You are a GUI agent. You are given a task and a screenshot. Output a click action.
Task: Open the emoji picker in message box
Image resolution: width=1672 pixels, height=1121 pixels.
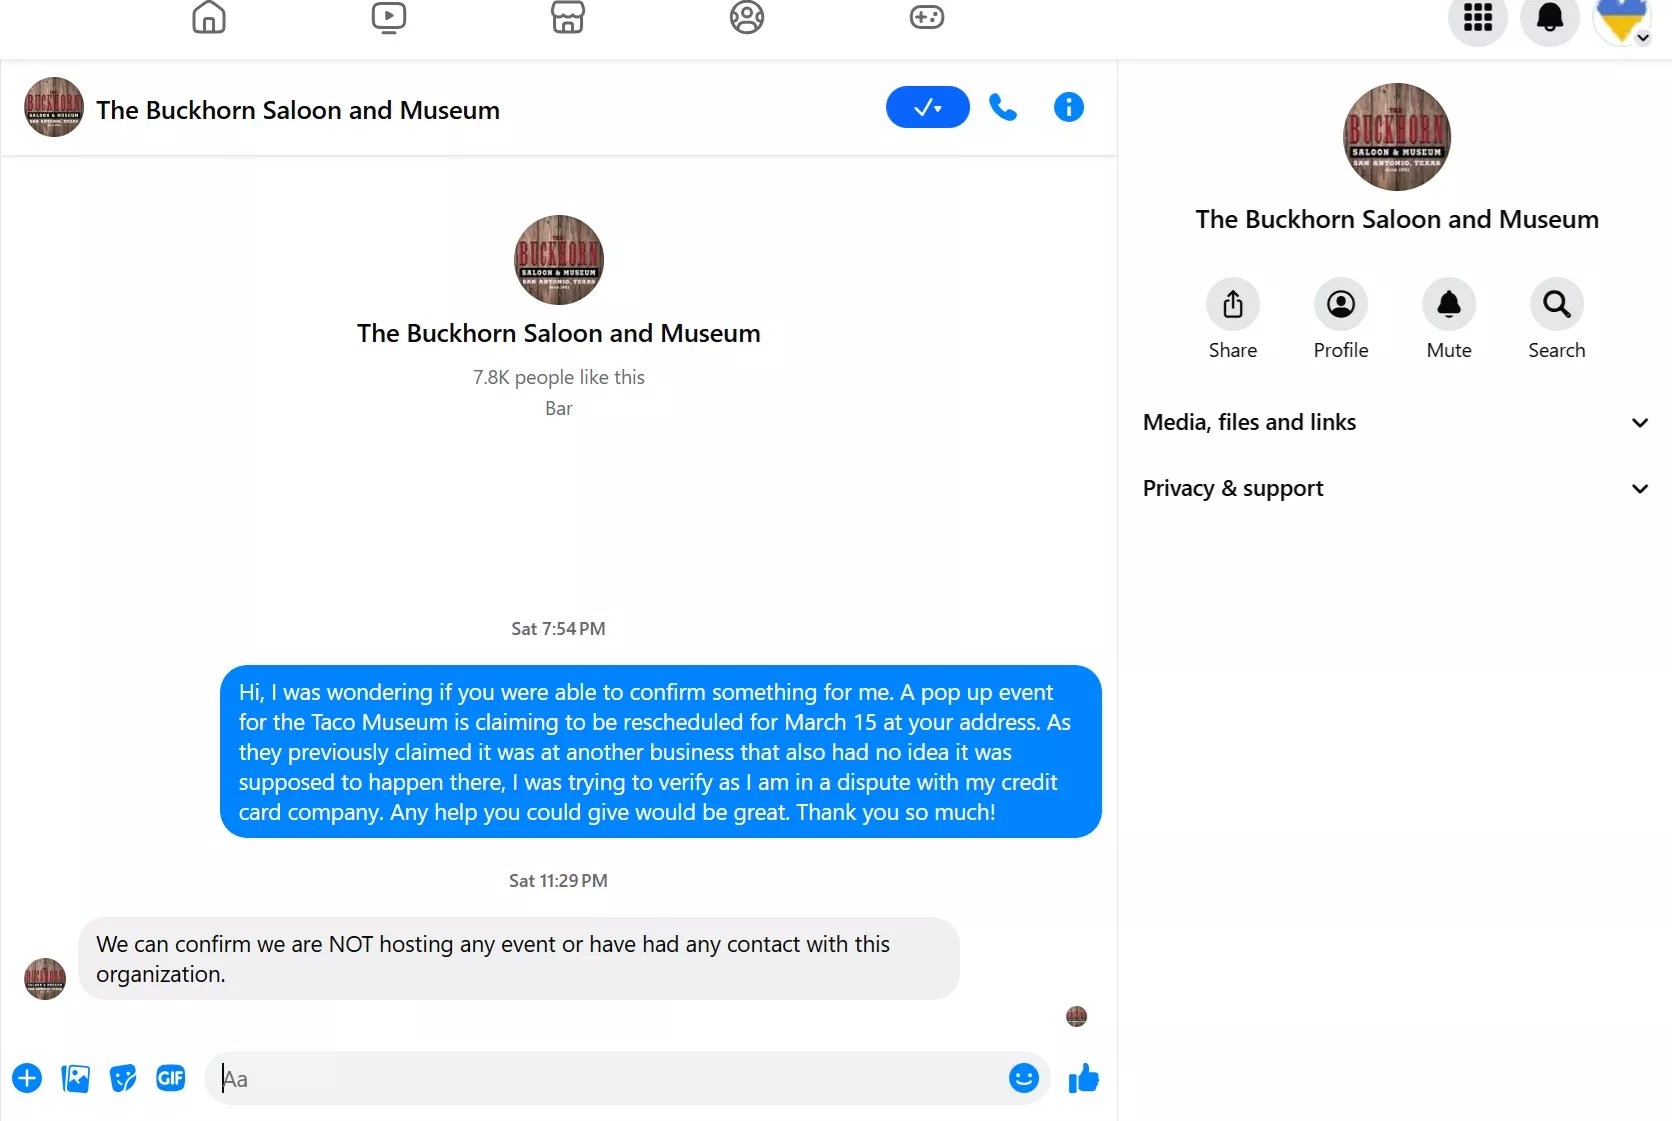point(1024,1078)
